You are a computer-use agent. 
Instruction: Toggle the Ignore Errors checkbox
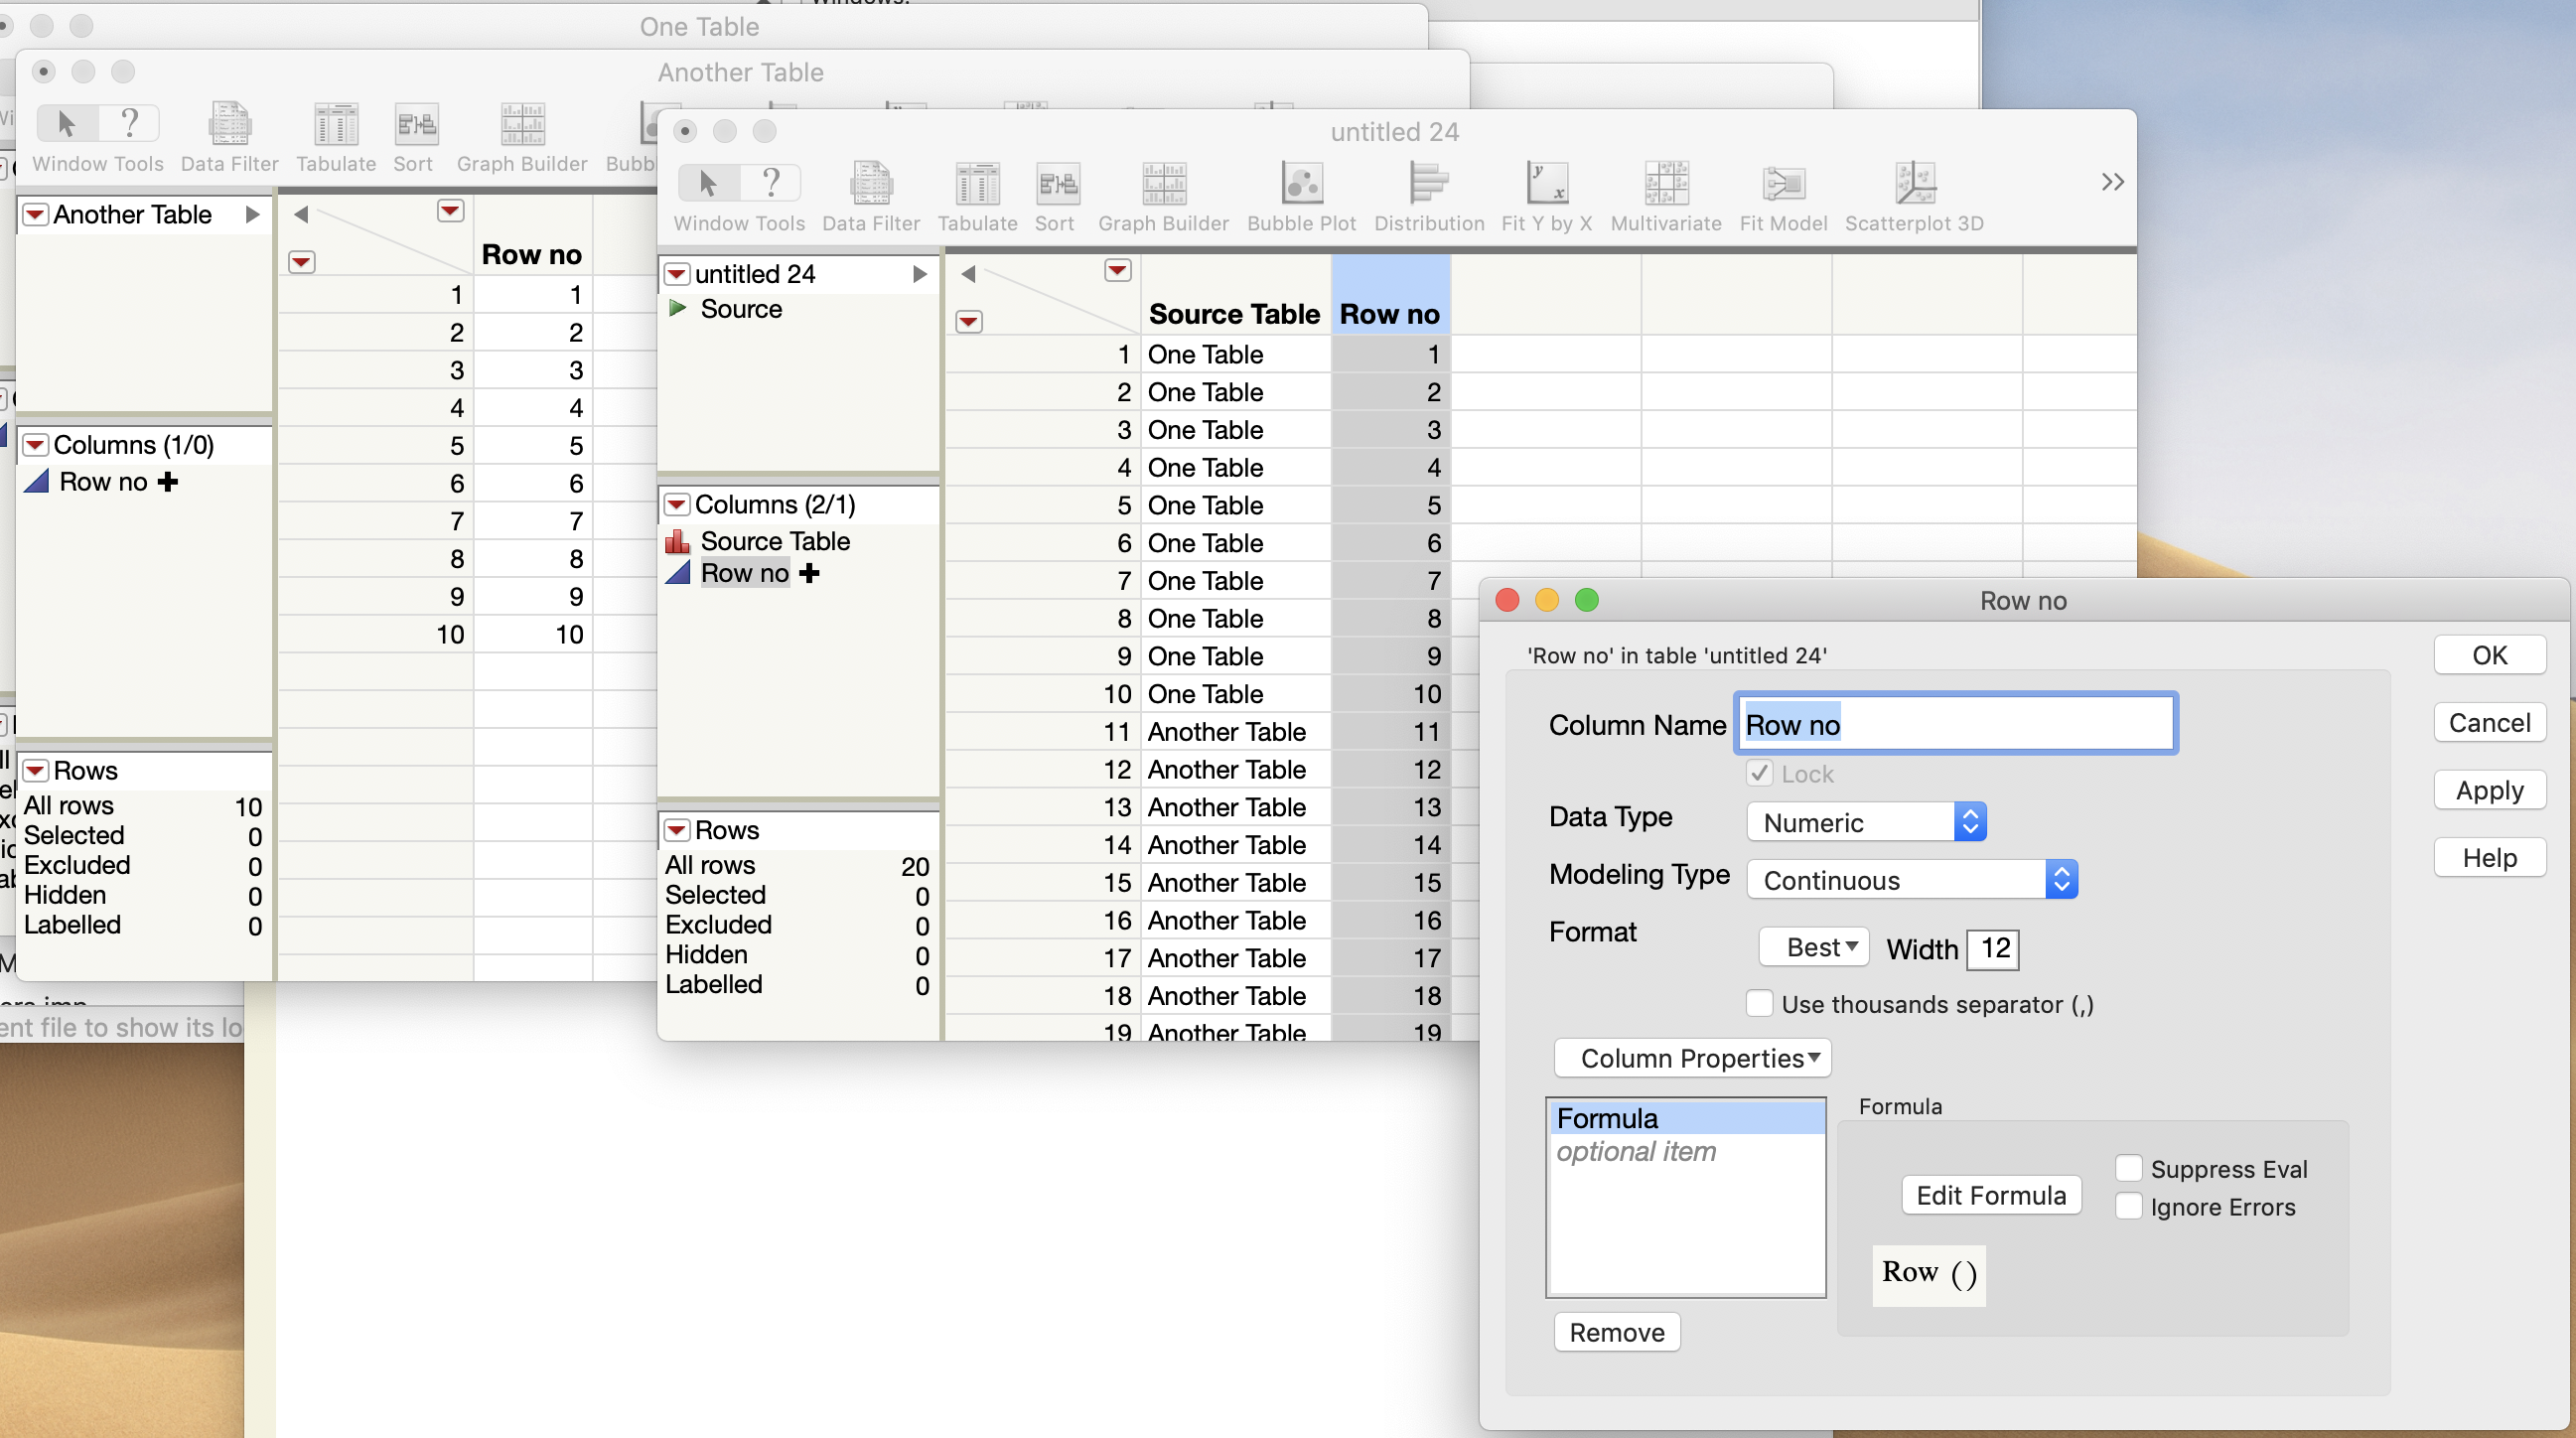click(x=2128, y=1206)
